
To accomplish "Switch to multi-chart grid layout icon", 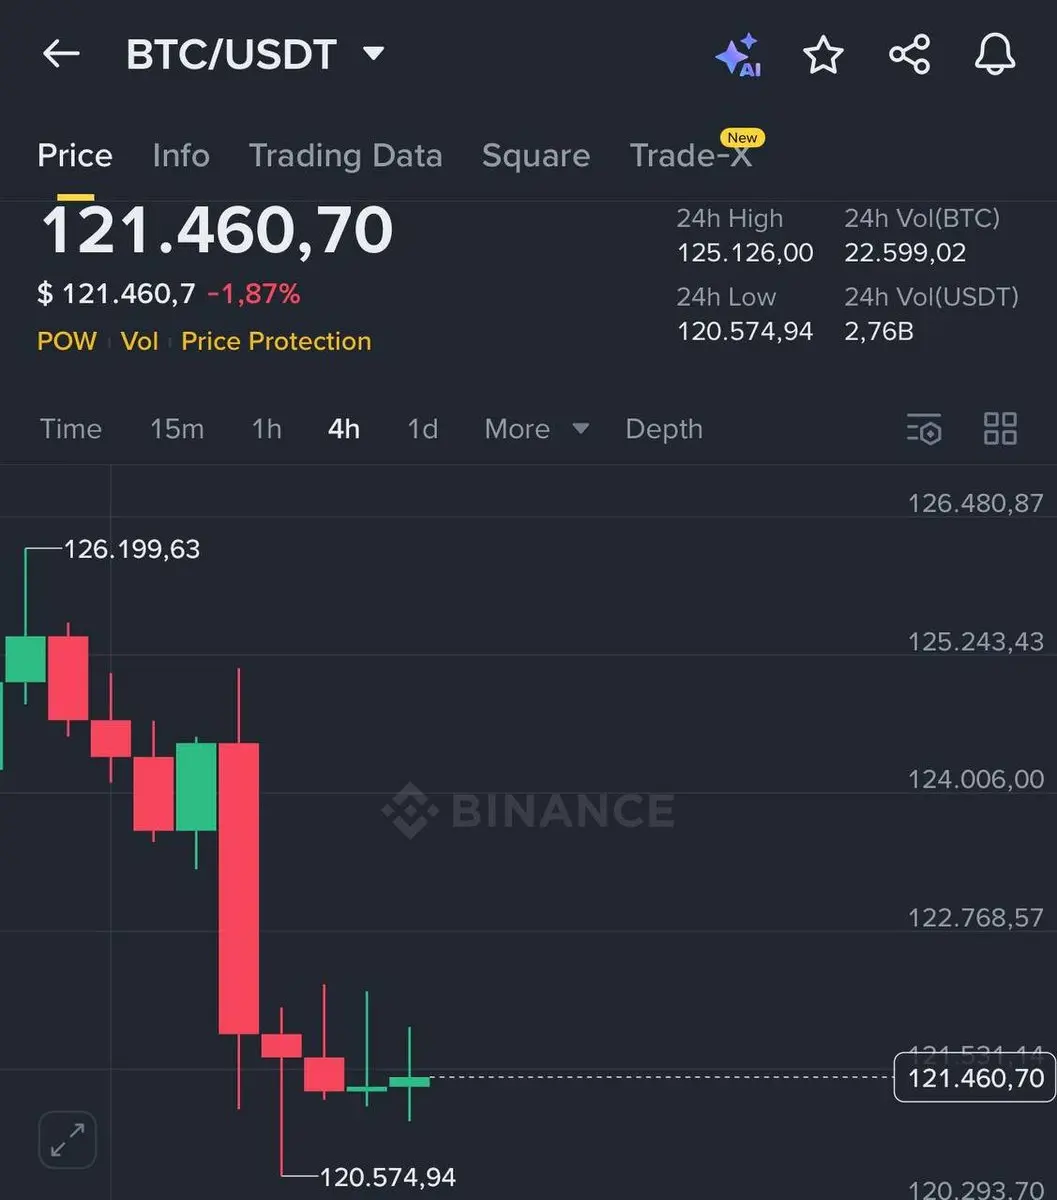I will click(1000, 429).
